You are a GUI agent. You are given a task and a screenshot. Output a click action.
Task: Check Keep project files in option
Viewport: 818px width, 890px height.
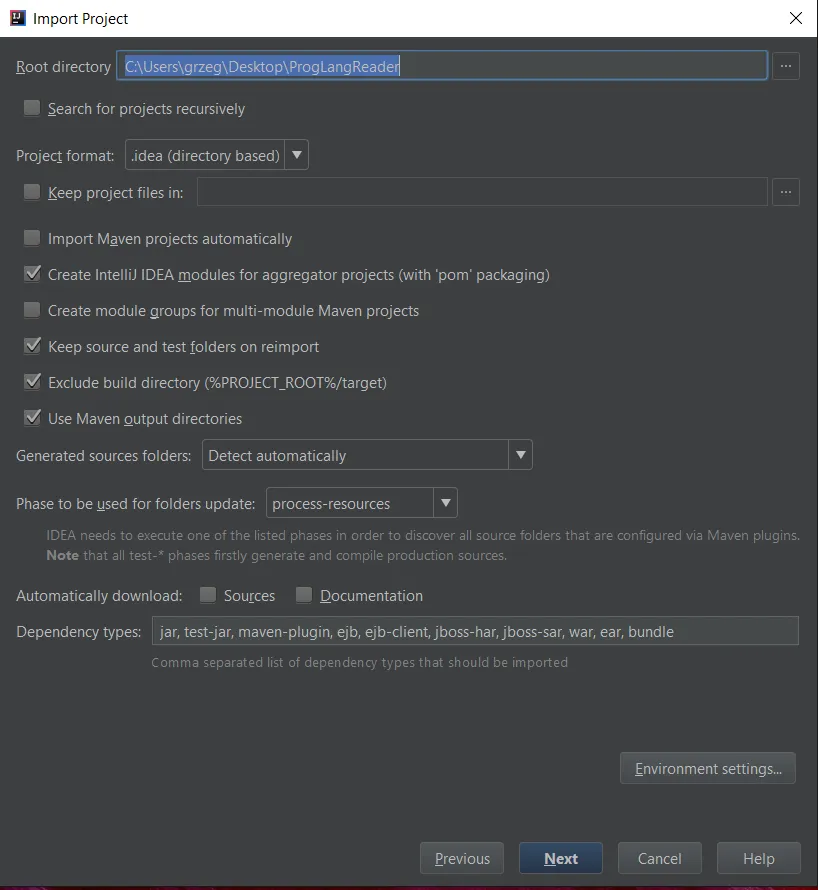click(32, 192)
